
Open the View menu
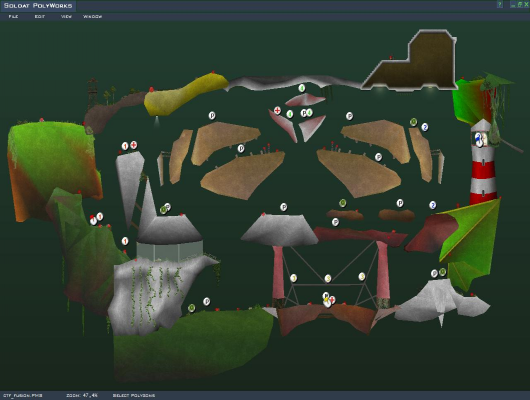66,16
